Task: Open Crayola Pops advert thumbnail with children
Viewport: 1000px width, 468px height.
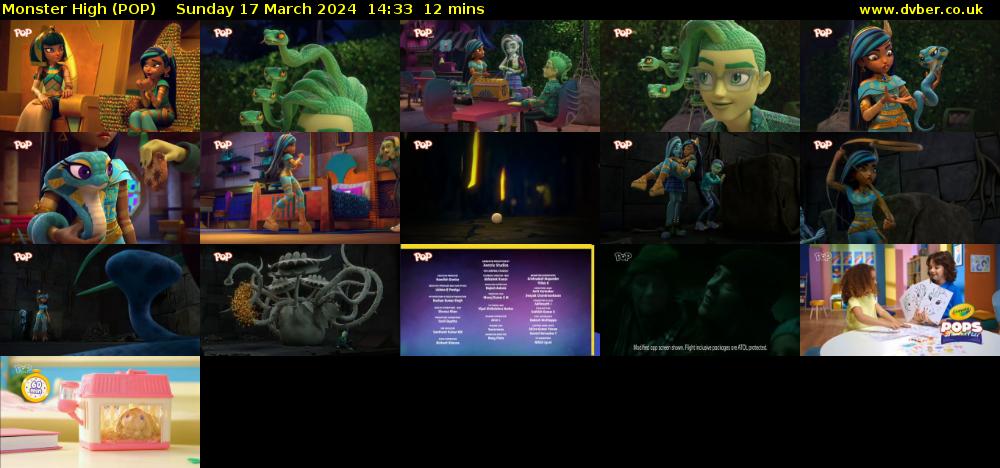Action: (900, 300)
